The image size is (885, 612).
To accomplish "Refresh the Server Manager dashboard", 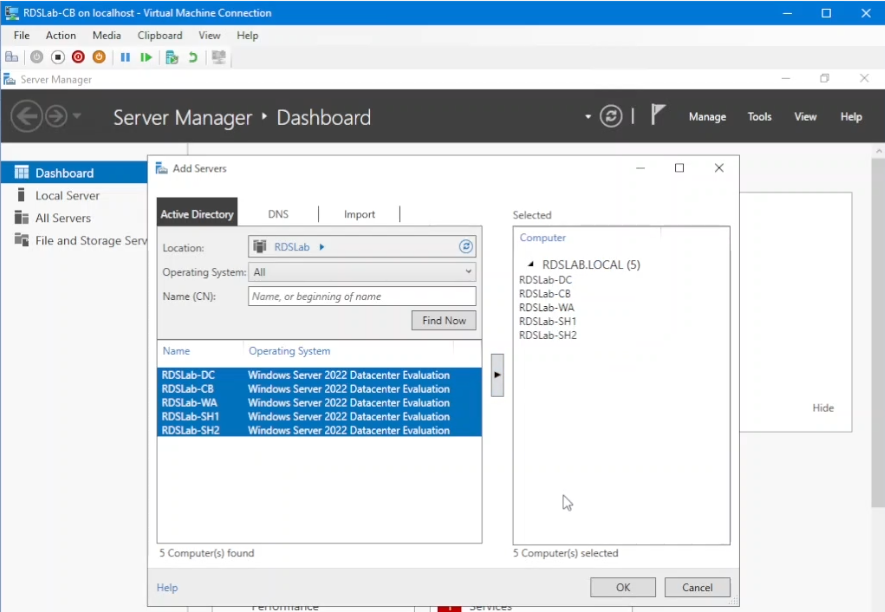I will click(609, 115).
